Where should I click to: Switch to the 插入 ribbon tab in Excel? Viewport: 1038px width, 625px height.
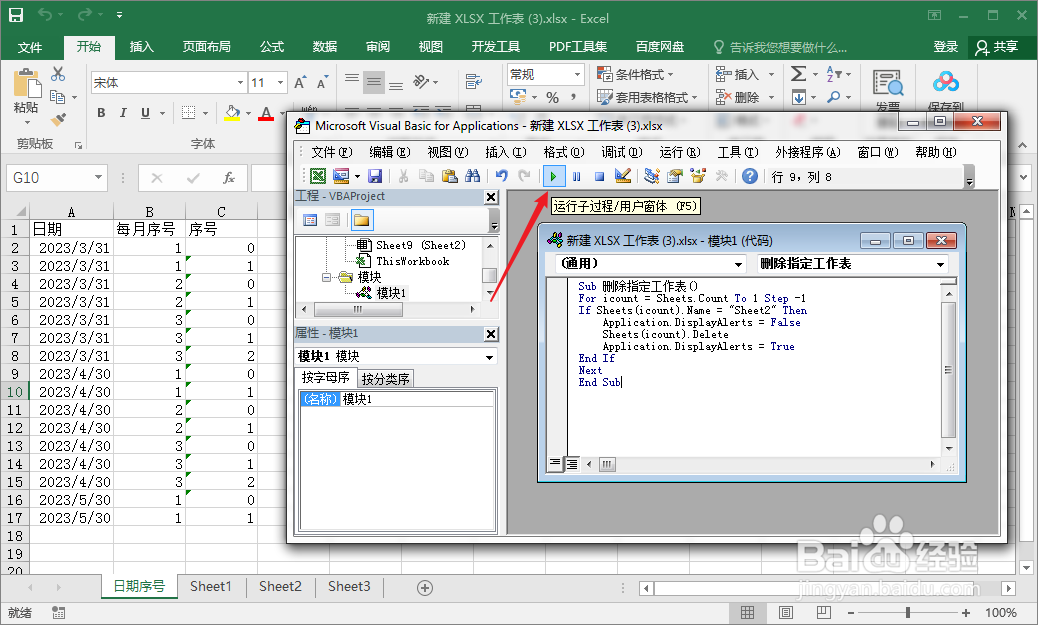coord(141,47)
